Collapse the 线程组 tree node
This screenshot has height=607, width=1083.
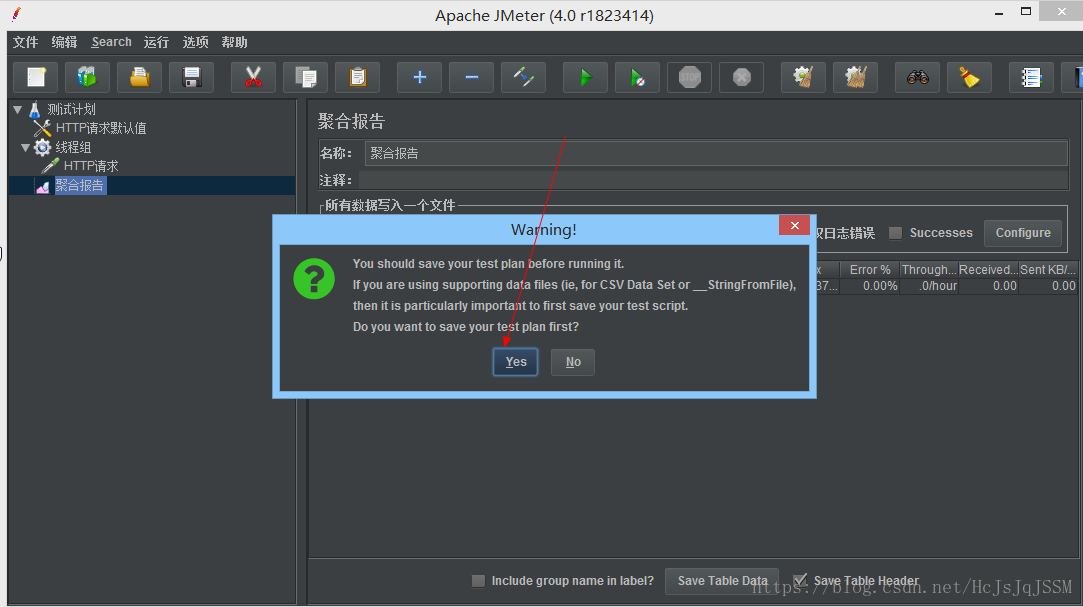click(26, 147)
